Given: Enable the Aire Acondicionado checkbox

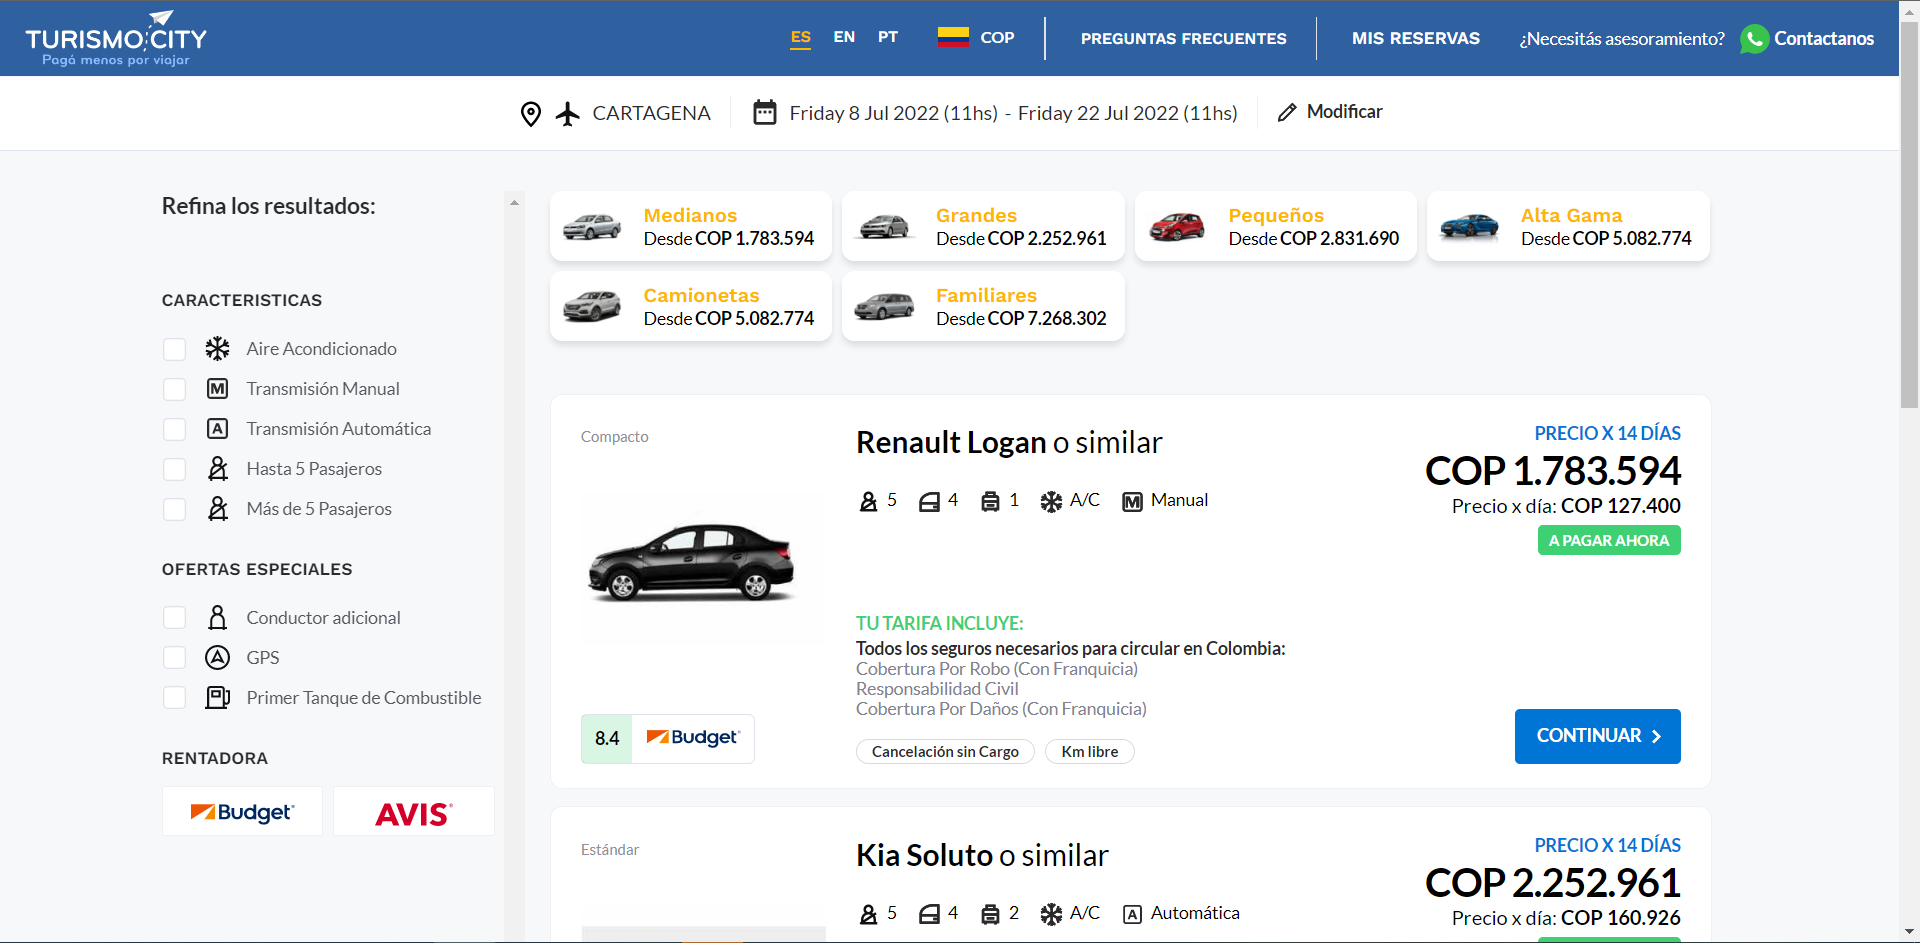Looking at the screenshot, I should click(x=174, y=349).
